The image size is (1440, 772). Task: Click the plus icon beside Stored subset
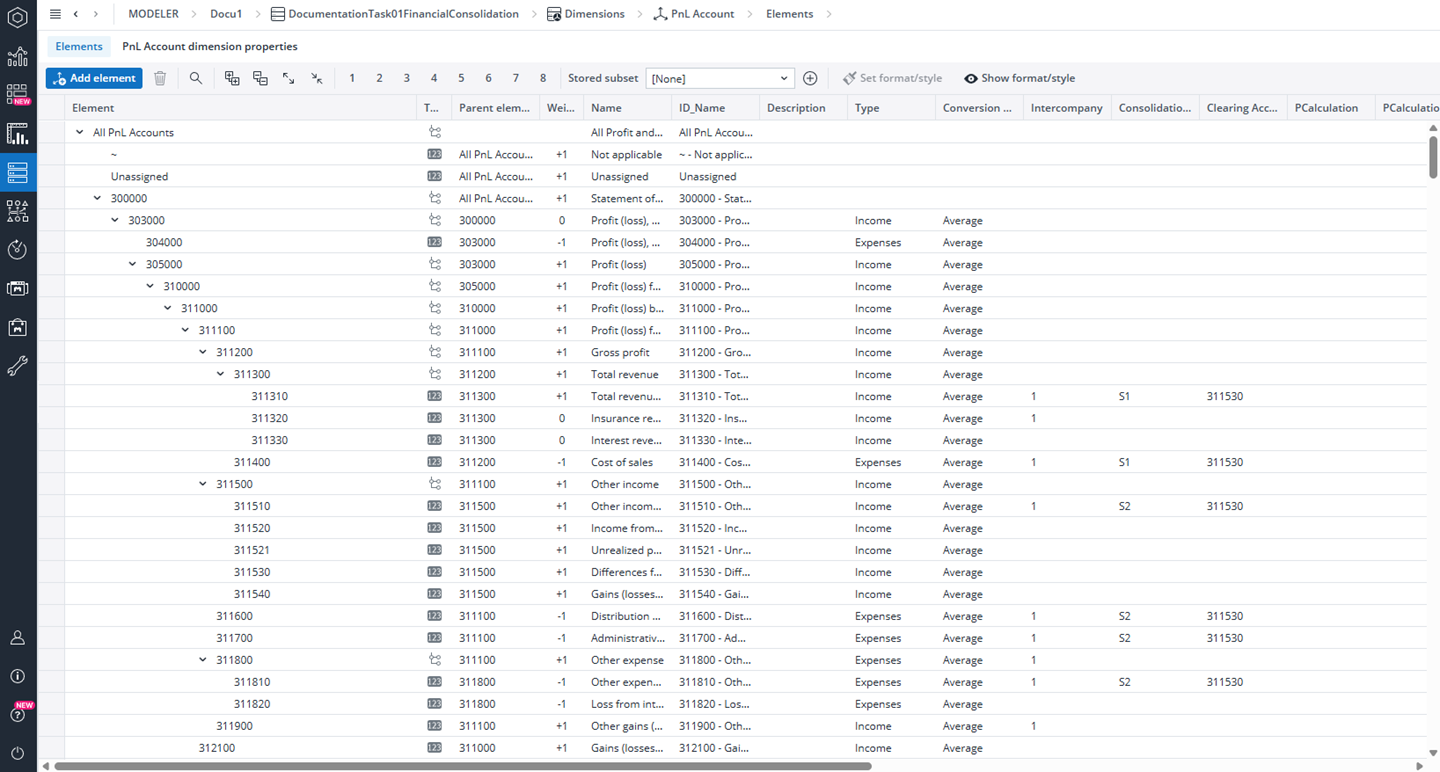click(x=810, y=78)
